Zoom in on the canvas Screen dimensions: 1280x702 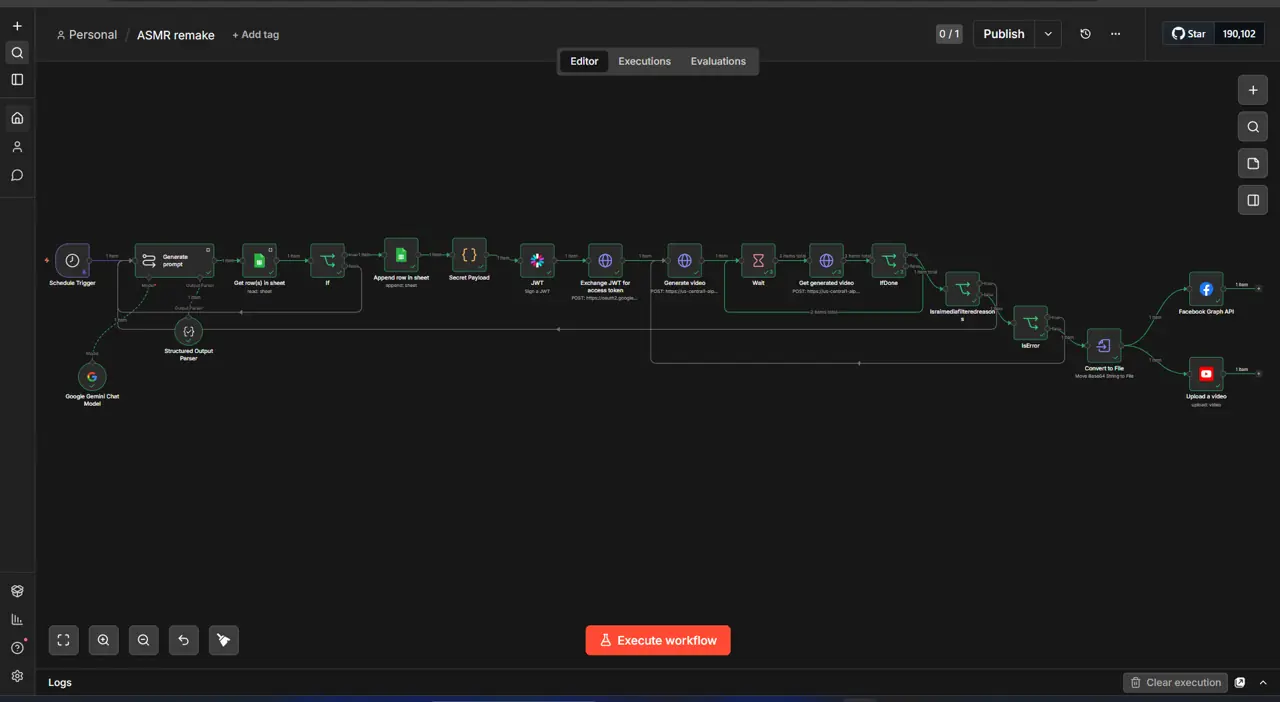[x=103, y=640]
